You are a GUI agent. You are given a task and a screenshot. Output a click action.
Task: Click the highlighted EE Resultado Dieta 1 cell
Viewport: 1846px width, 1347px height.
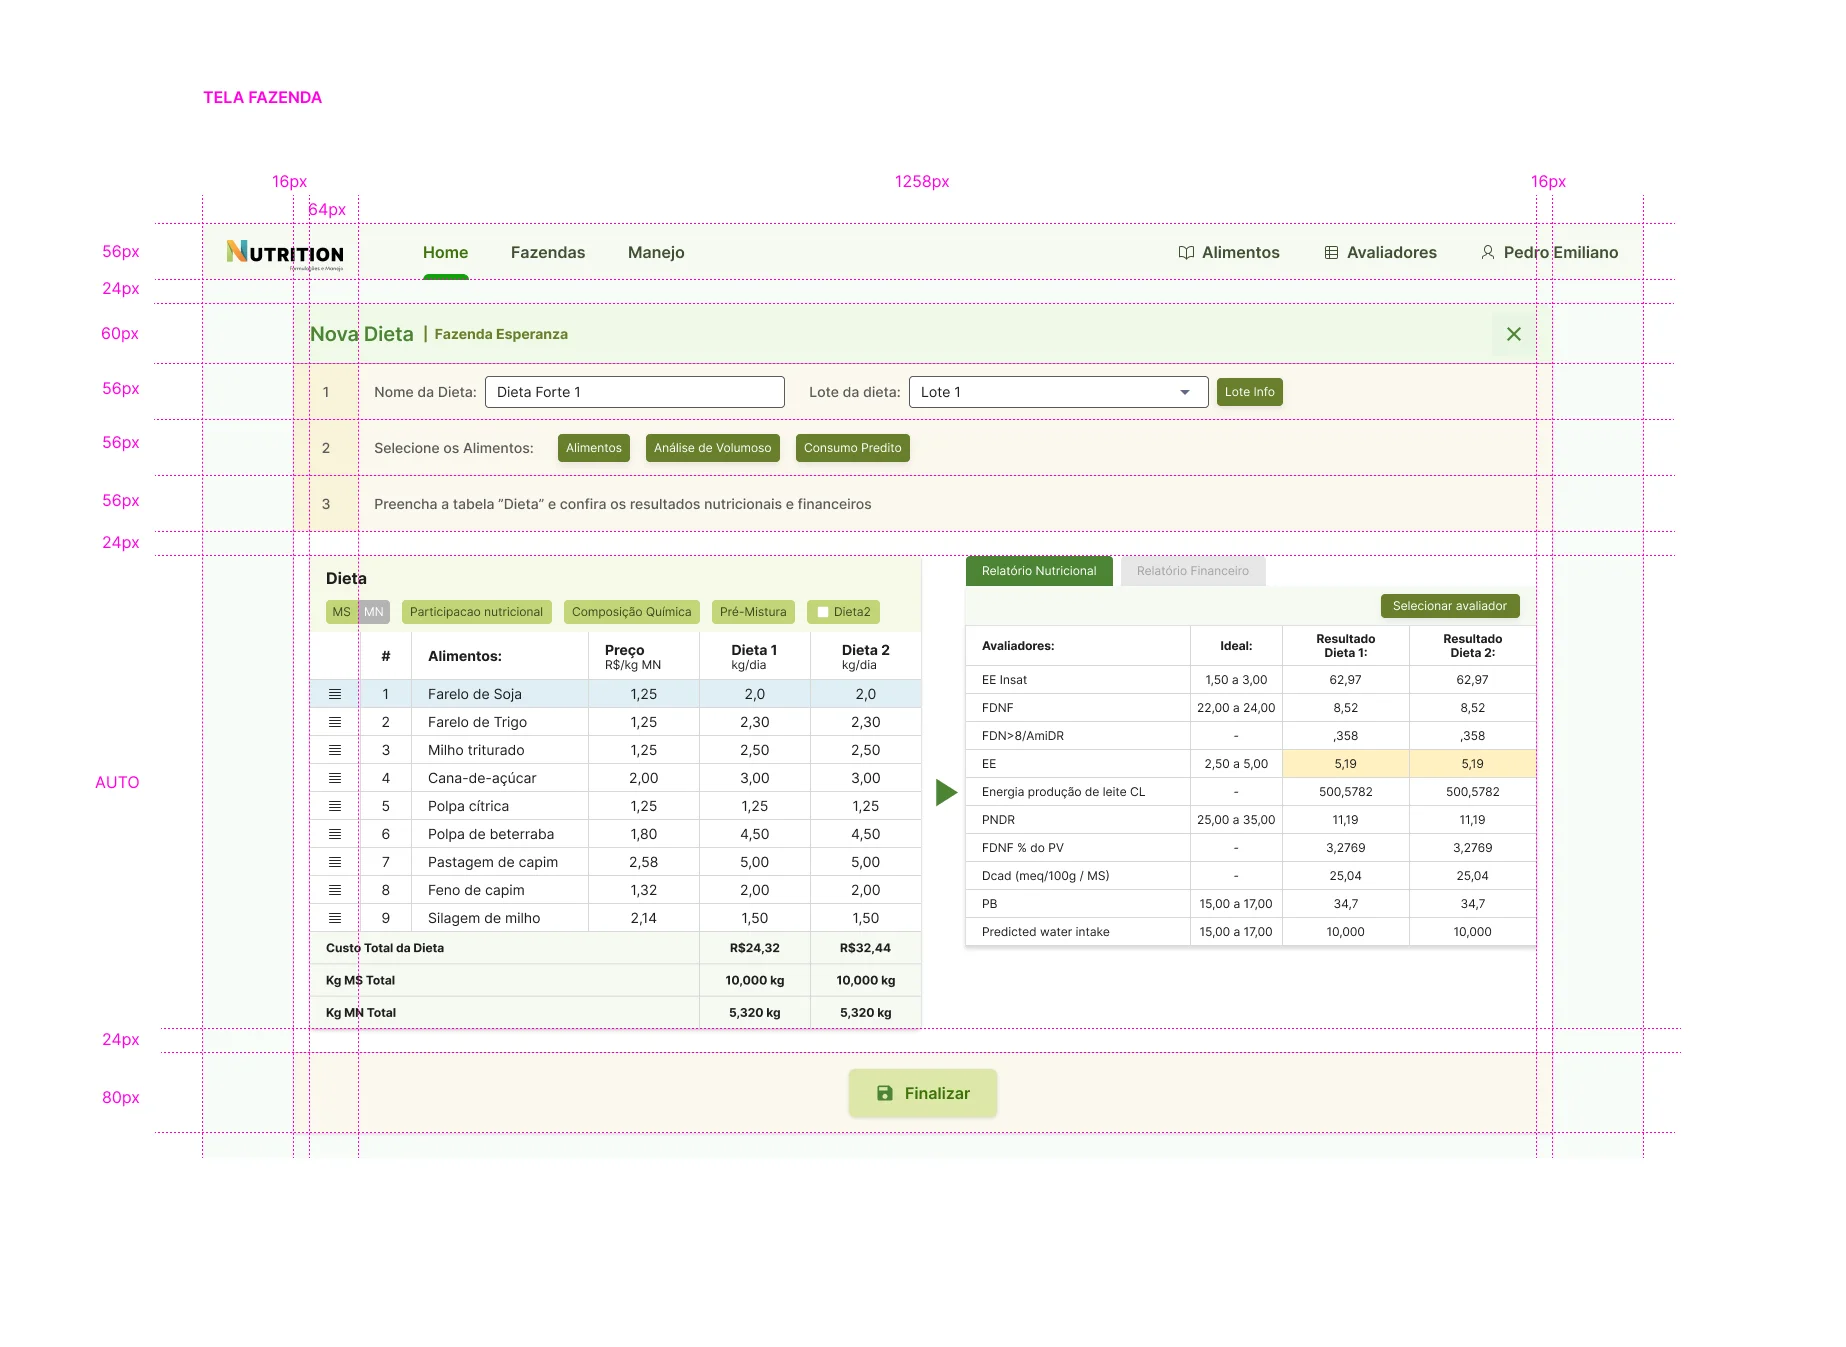pos(1346,764)
